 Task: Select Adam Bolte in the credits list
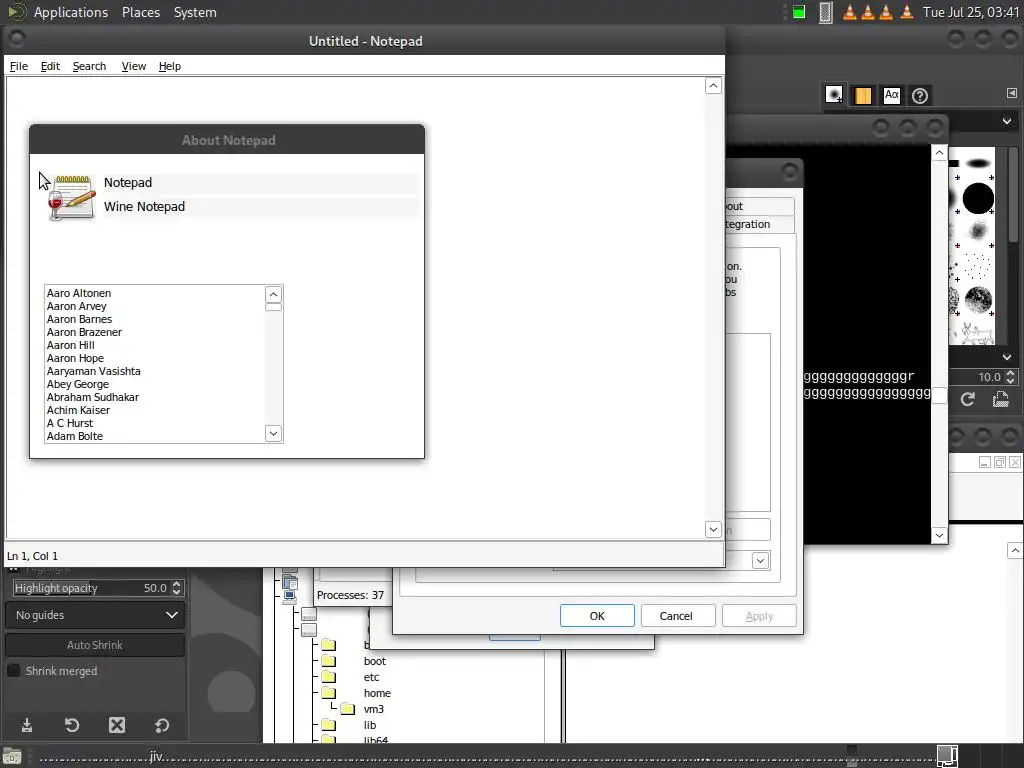click(74, 436)
